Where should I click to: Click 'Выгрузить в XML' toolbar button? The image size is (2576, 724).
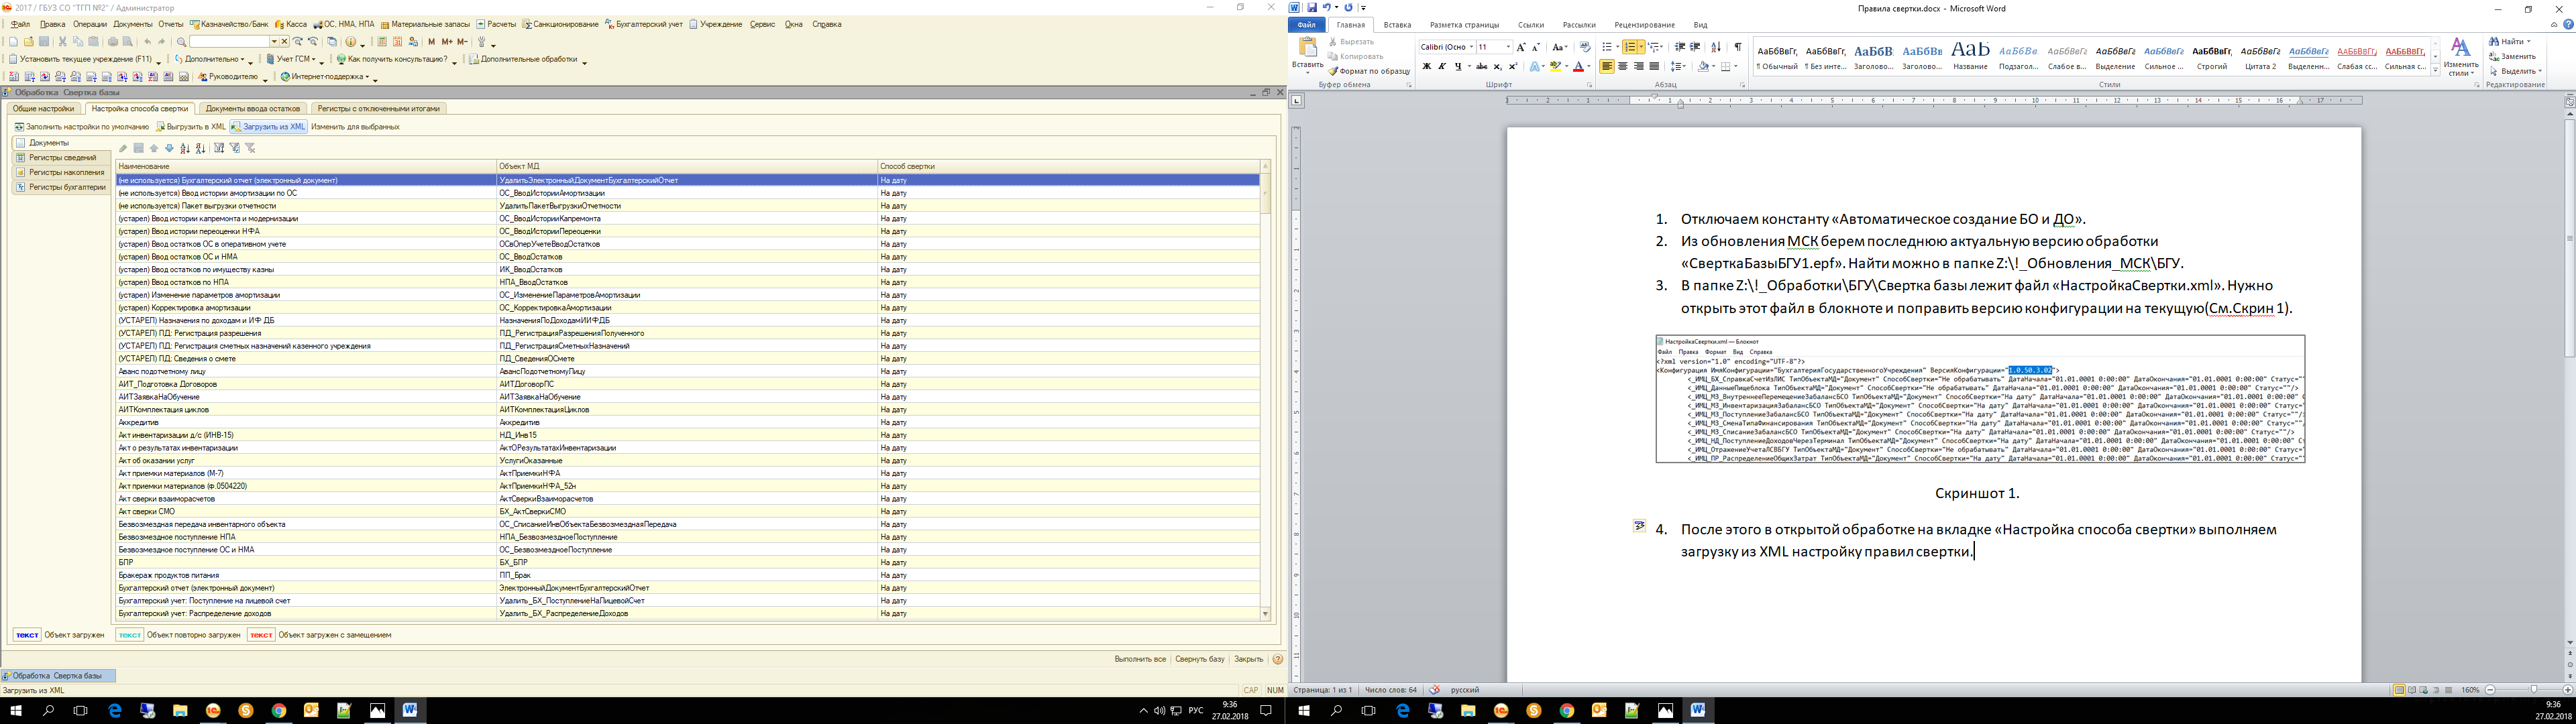click(191, 127)
